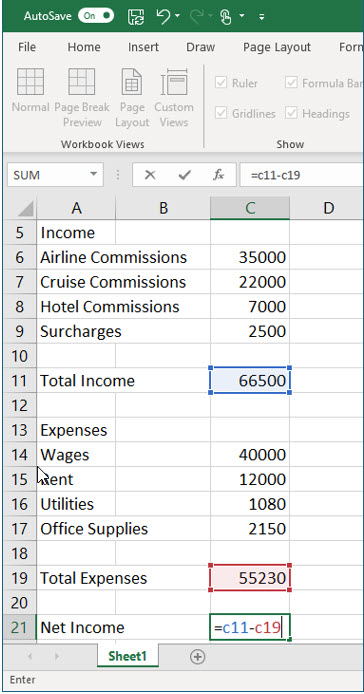Select the Page Layout view
The image size is (364, 694).
point(132,98)
